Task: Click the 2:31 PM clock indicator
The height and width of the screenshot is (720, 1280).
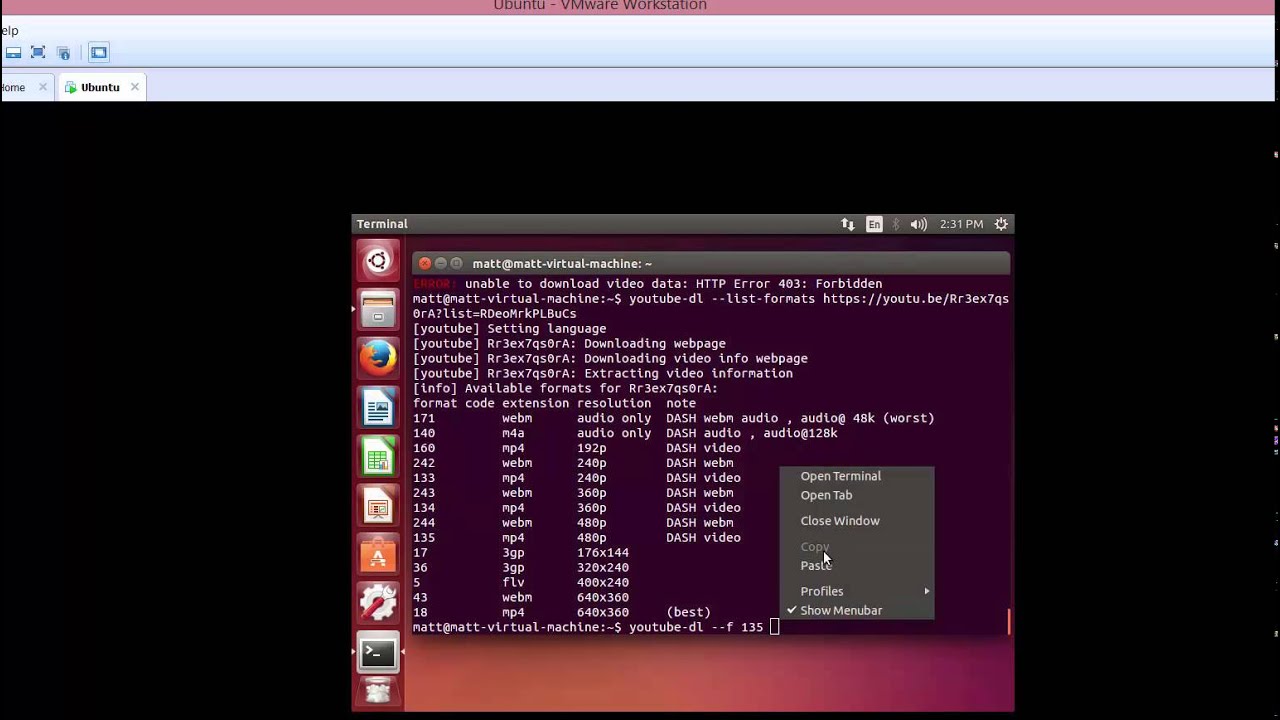Action: 961,224
